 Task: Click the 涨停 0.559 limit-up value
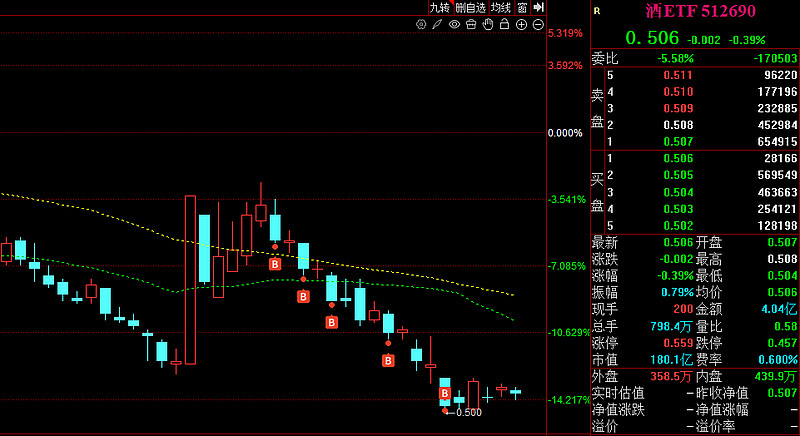click(x=678, y=343)
